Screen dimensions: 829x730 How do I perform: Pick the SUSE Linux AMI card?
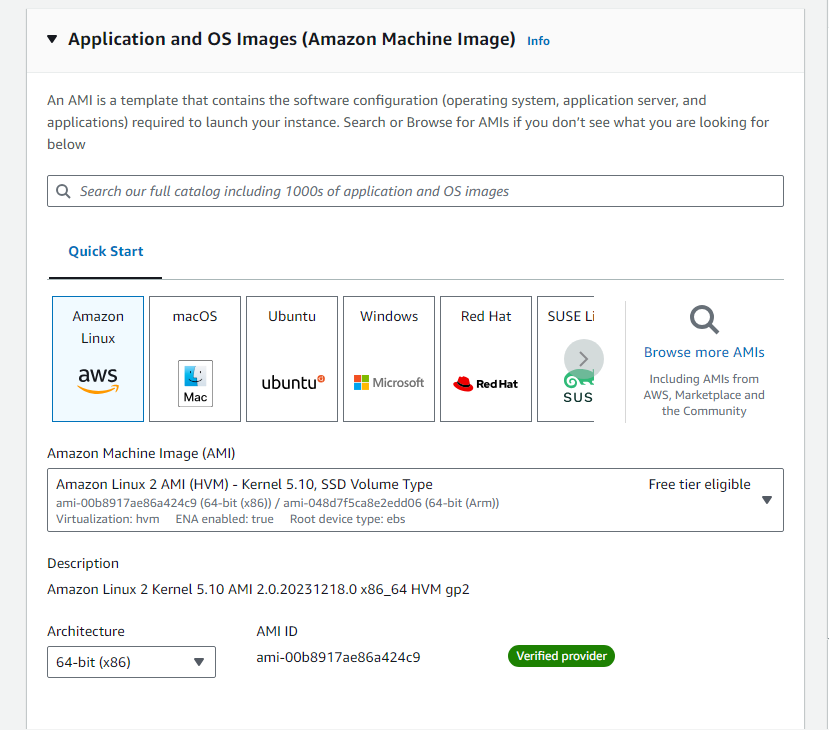click(565, 359)
